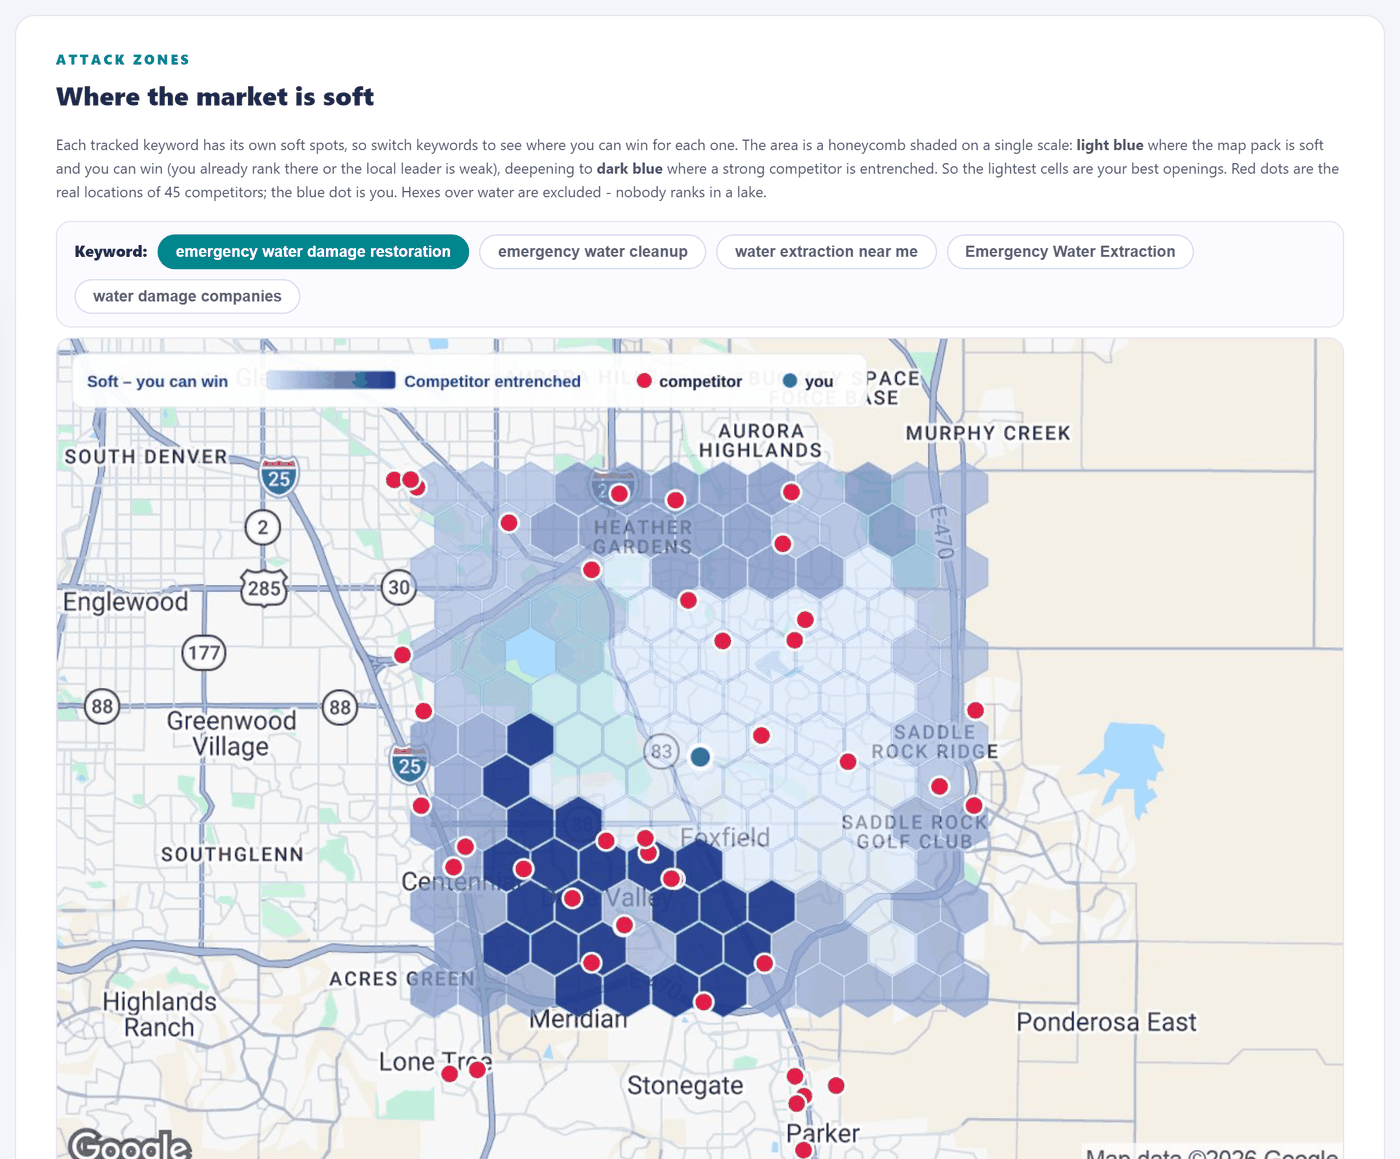
Task: Pick the 'water damage companies' keyword pill
Action: (x=187, y=296)
